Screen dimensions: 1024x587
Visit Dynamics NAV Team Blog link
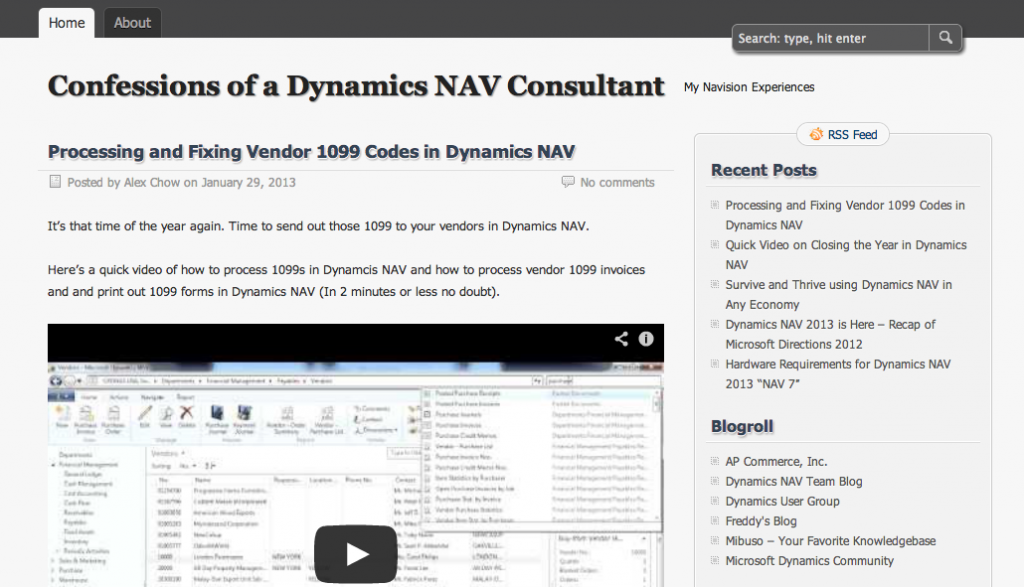click(793, 481)
